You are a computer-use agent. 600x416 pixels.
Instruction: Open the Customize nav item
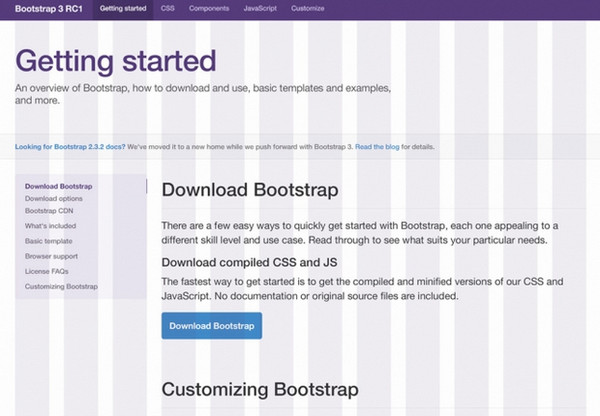(307, 8)
